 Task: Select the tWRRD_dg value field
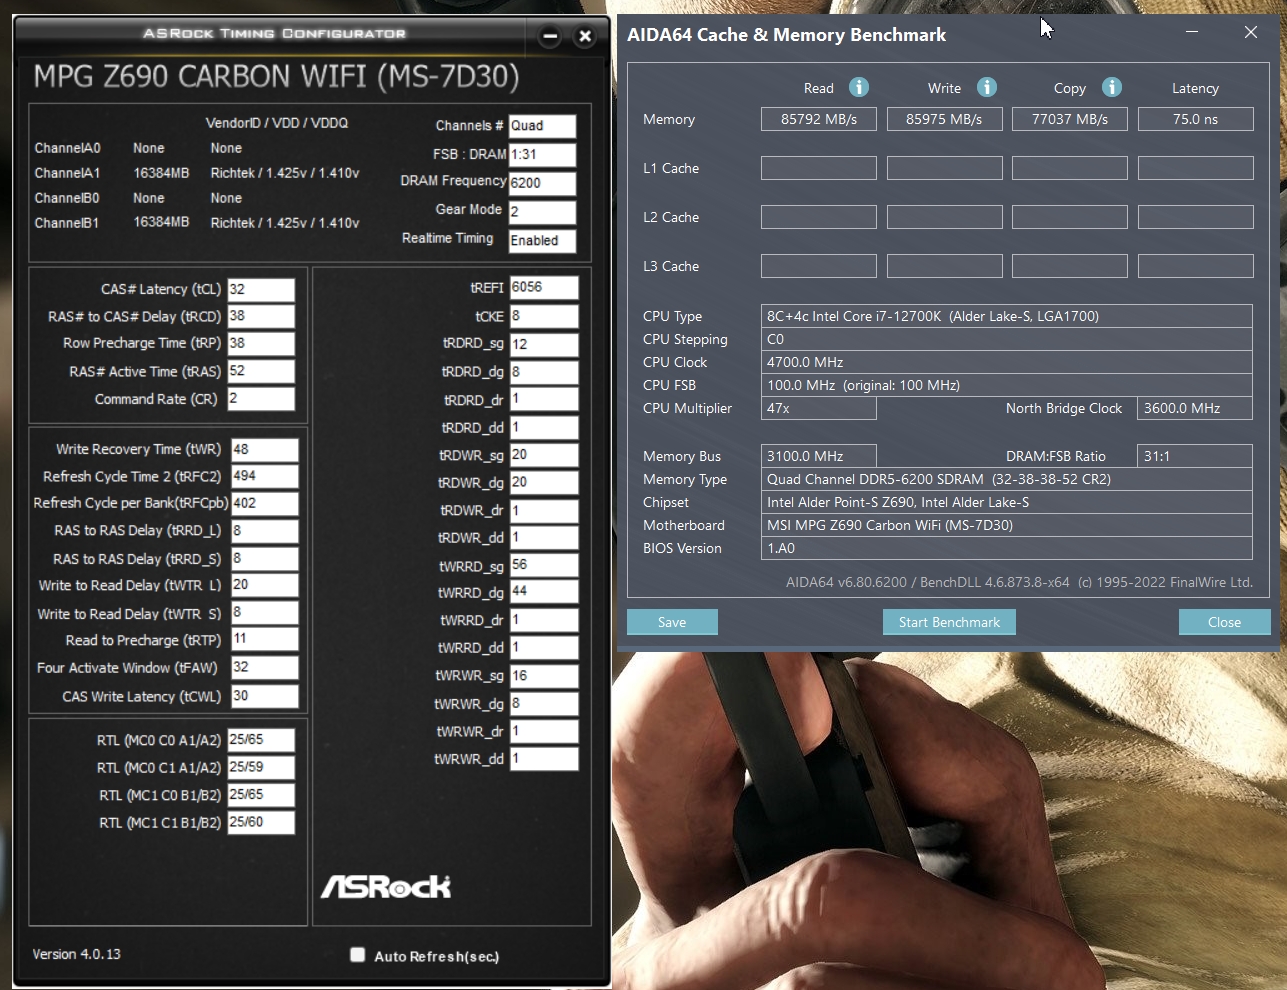544,592
